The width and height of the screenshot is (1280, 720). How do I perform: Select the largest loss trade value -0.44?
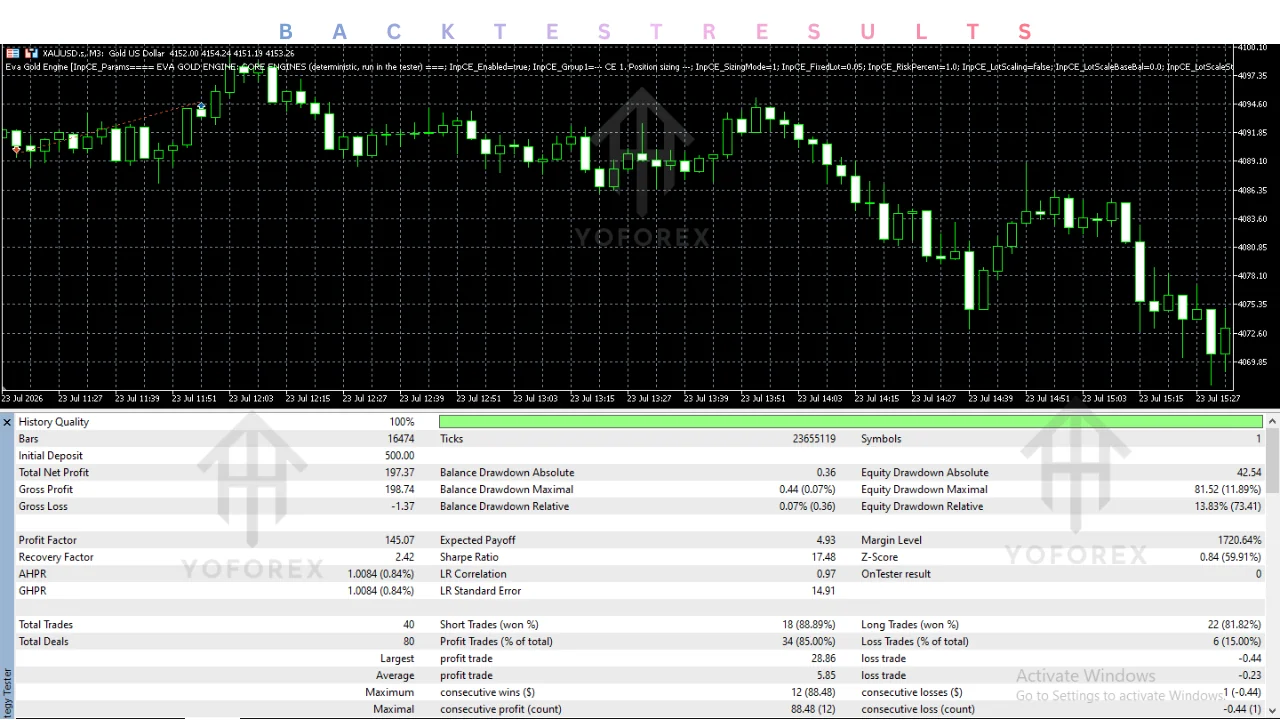pos(1250,659)
